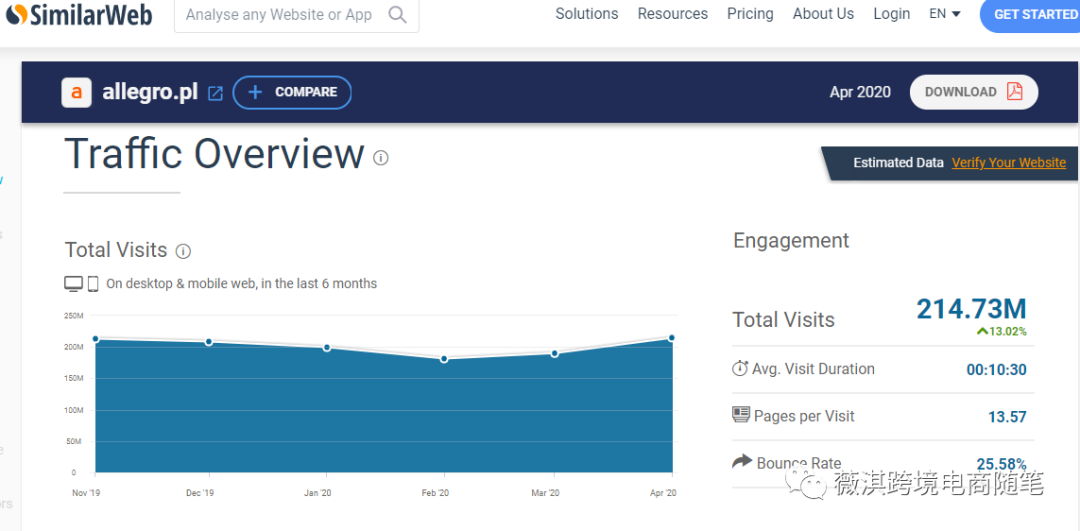Click the allegro.pl orange favicon
The width and height of the screenshot is (1080, 531).
(77, 92)
